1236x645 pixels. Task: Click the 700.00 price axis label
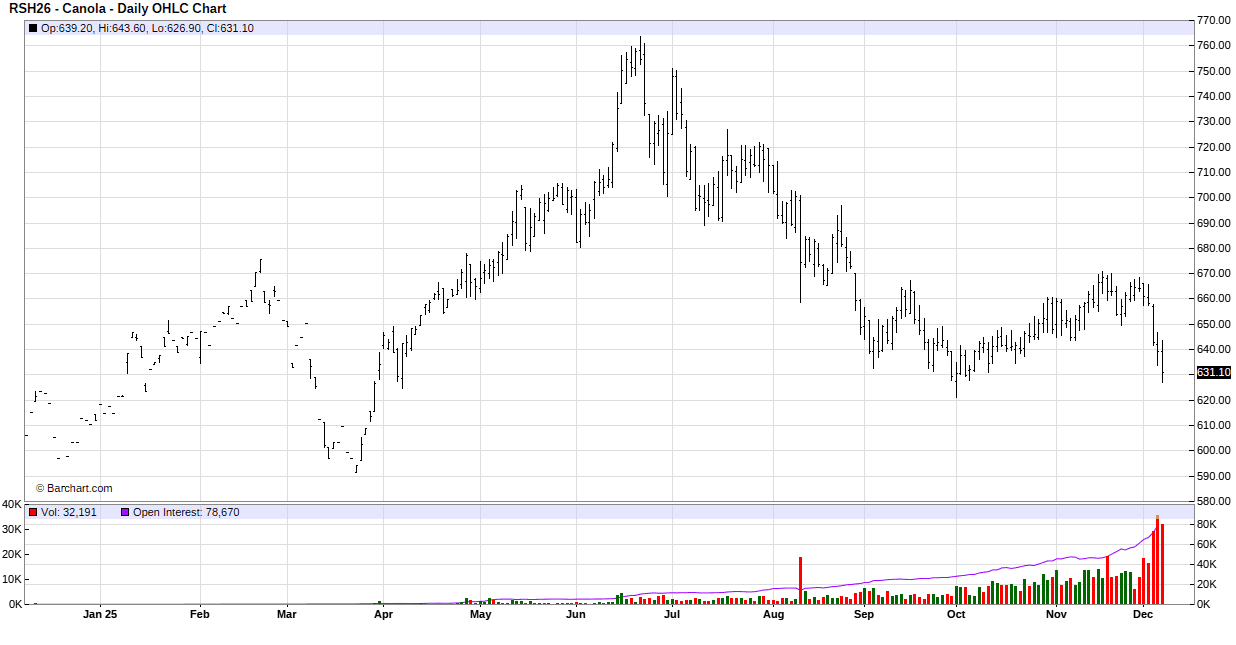point(1213,197)
